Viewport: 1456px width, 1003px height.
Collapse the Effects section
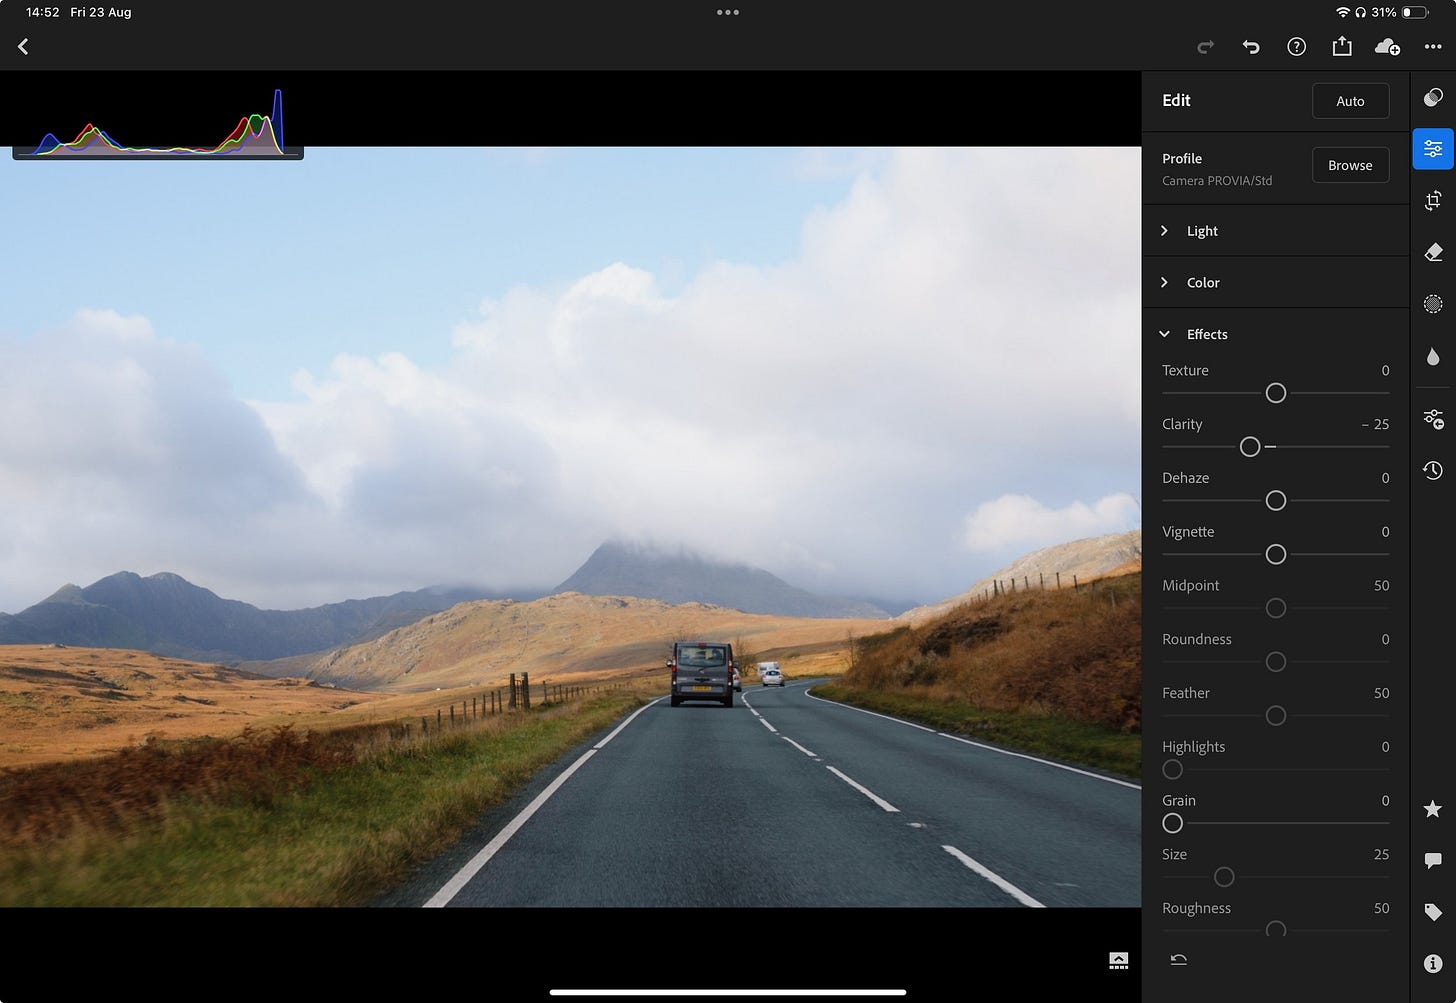tap(1275, 334)
